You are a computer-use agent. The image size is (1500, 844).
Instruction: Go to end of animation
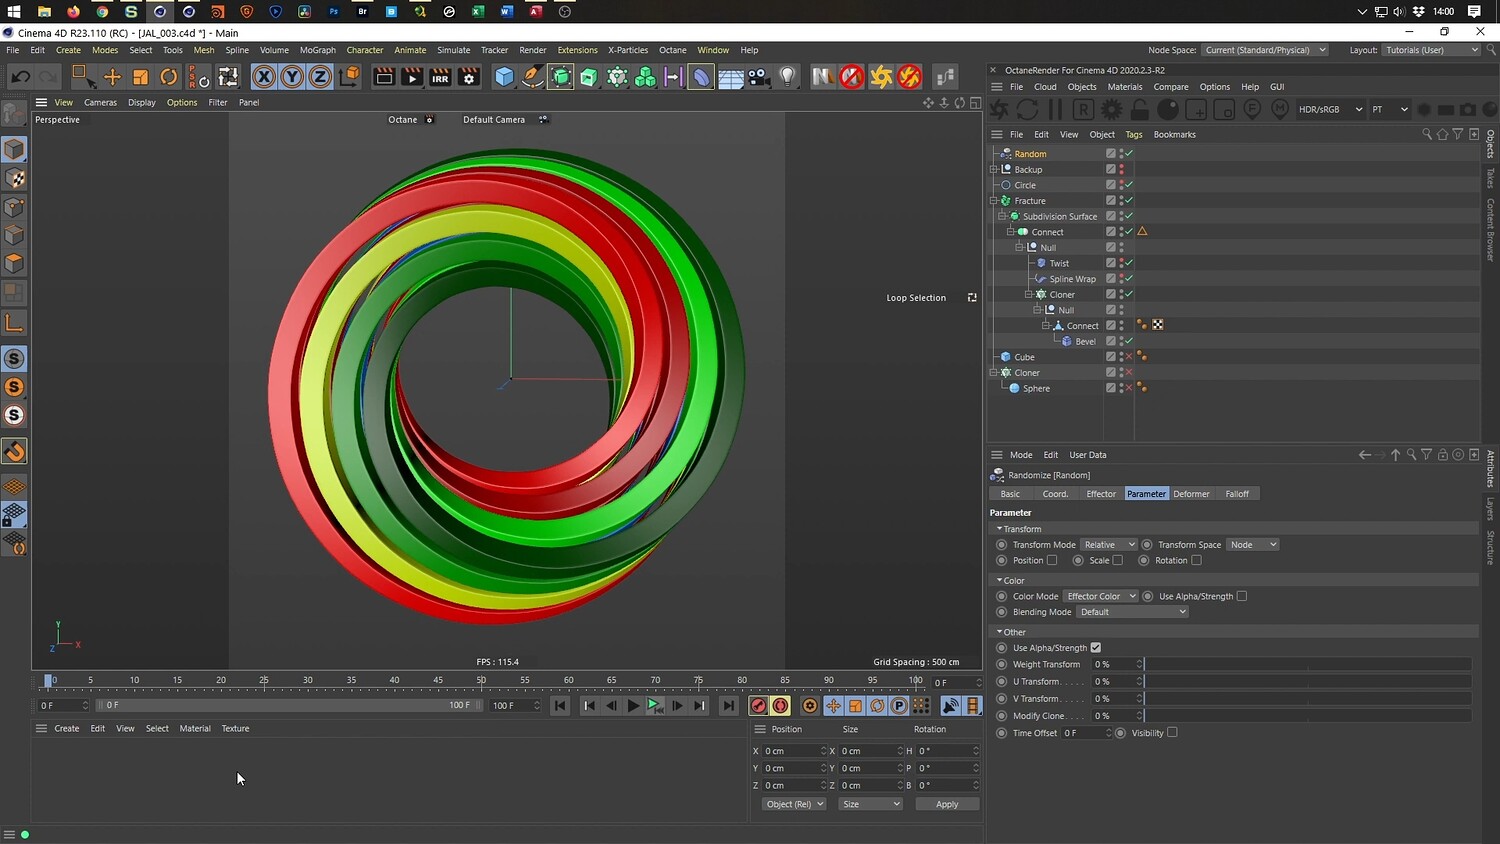coord(729,706)
